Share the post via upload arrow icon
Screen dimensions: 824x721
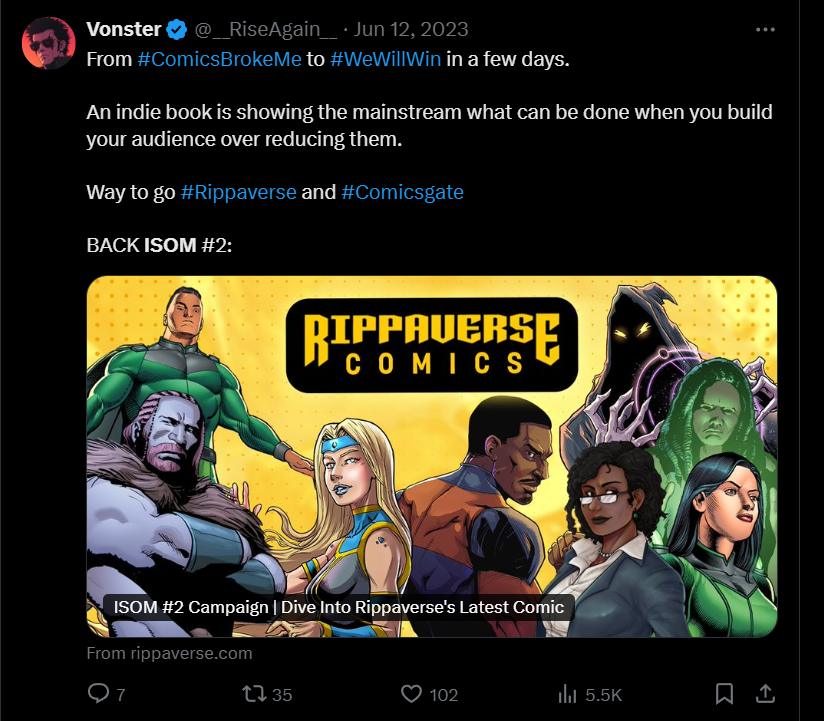pos(765,693)
